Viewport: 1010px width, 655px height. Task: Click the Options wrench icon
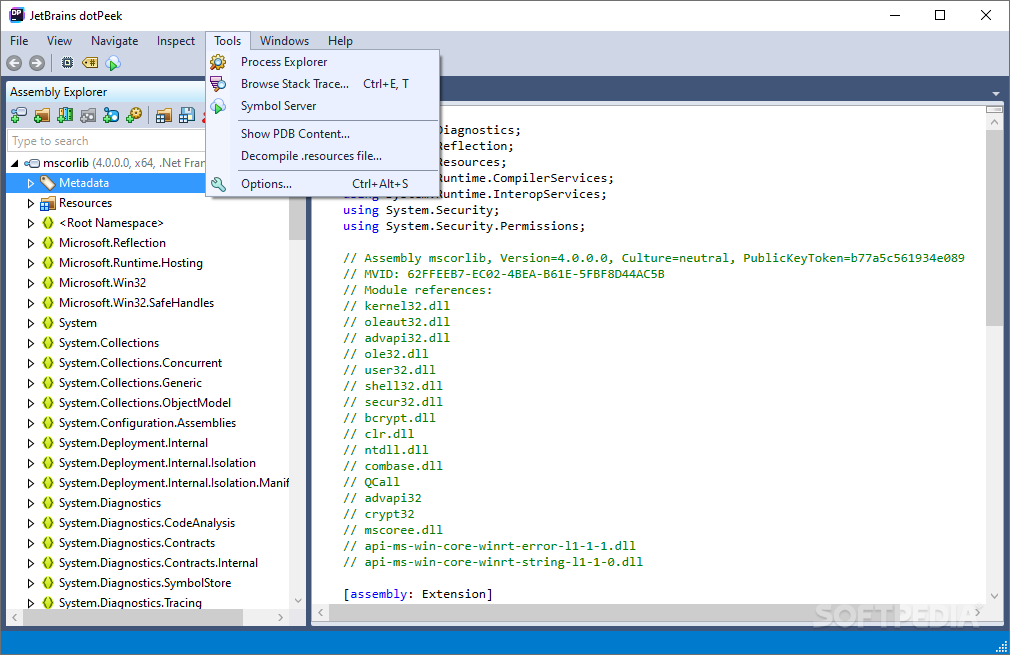pyautogui.click(x=218, y=184)
